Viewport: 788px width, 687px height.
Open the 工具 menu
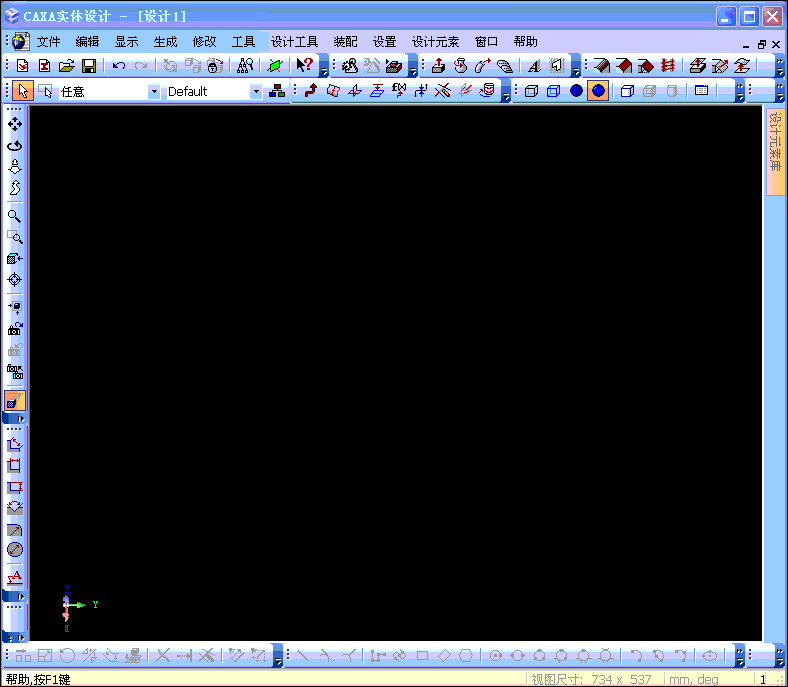[243, 42]
